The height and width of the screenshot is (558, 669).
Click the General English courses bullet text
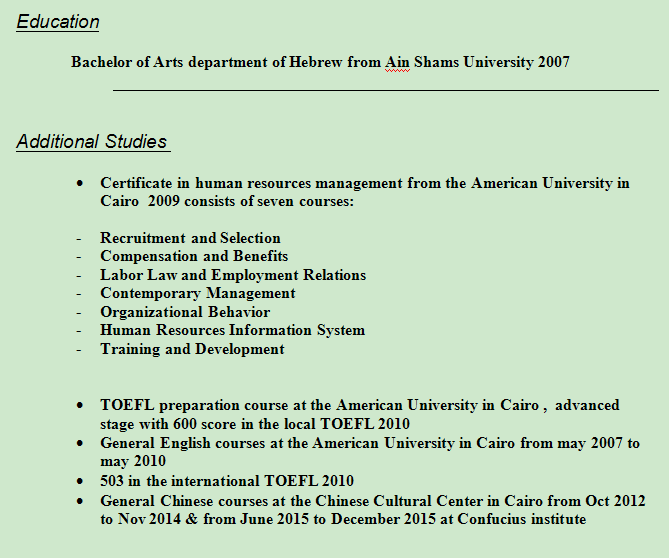click(369, 443)
